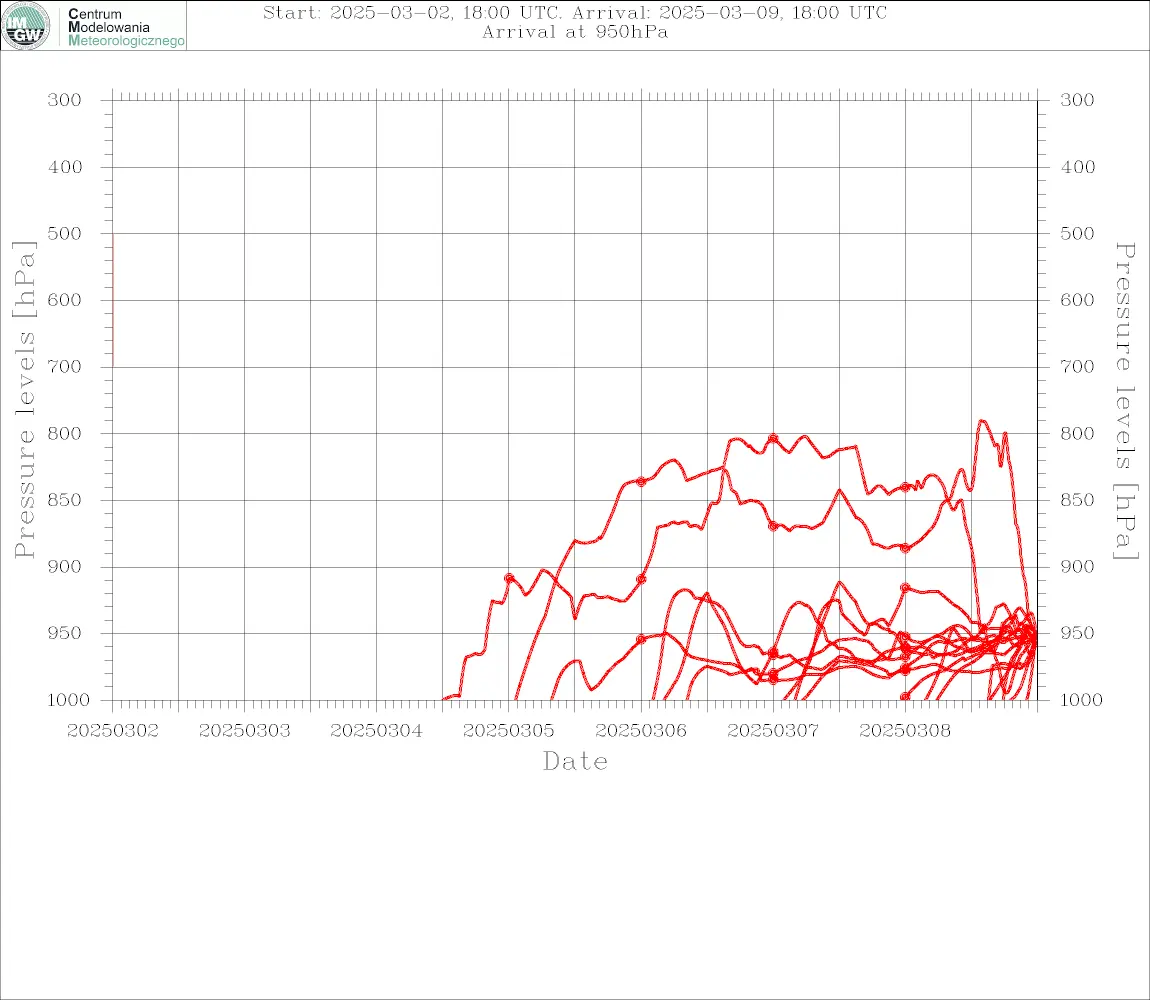The image size is (1150, 1000).
Task: Click the left axis 1000 label
Action: tap(69, 699)
